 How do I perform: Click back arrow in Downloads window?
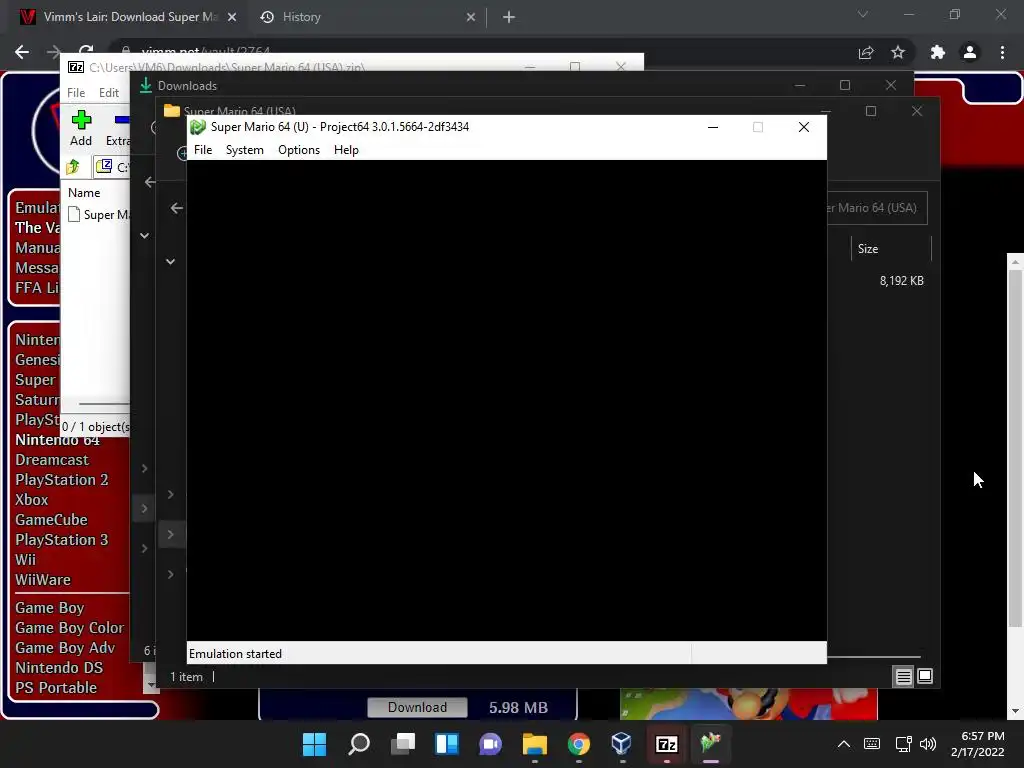[x=150, y=182]
